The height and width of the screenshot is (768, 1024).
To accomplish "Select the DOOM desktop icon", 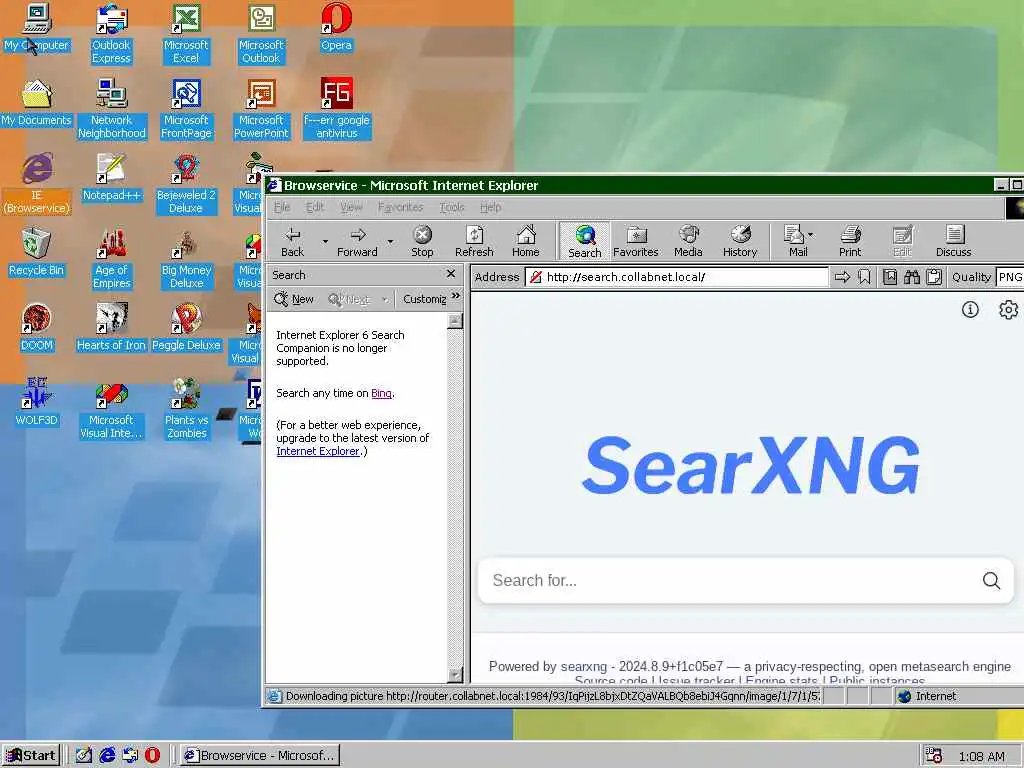I will (37, 328).
